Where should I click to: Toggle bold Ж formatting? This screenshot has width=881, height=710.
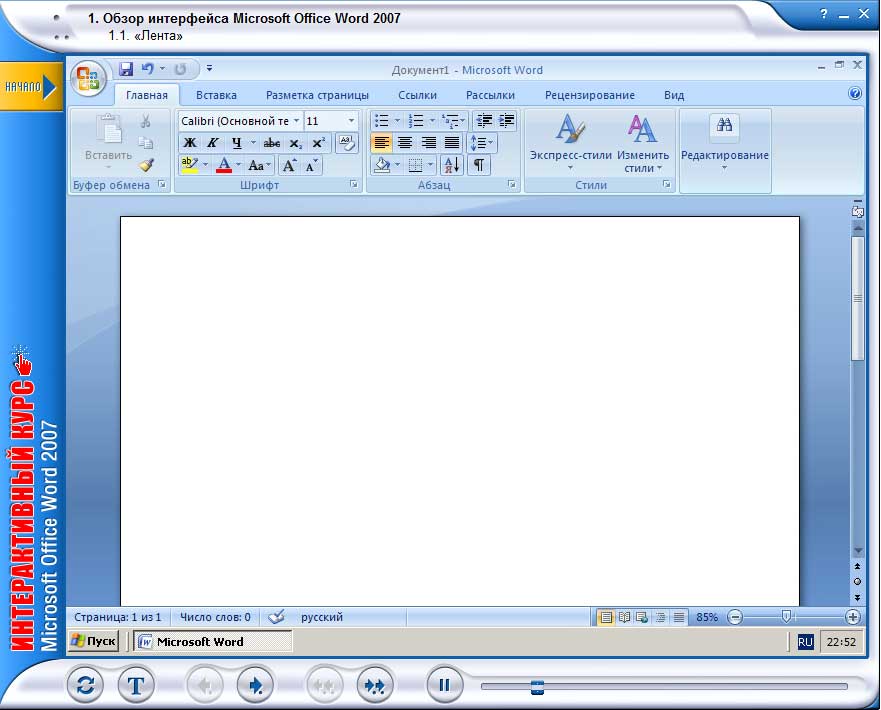tap(190, 143)
